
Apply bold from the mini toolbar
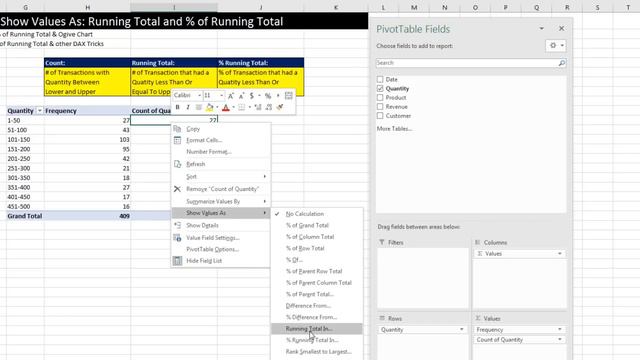(x=178, y=107)
